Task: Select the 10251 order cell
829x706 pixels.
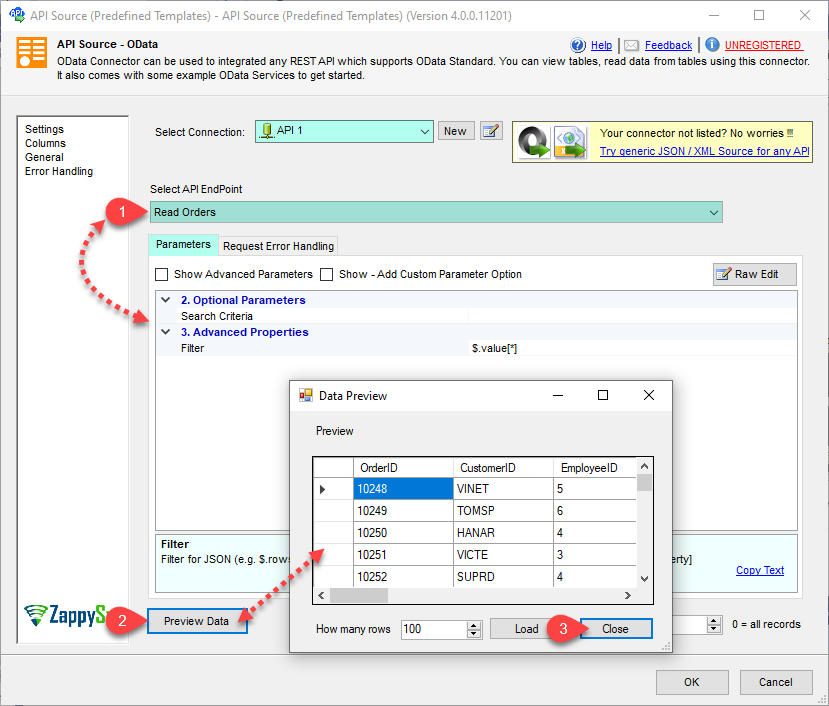Action: tap(403, 555)
